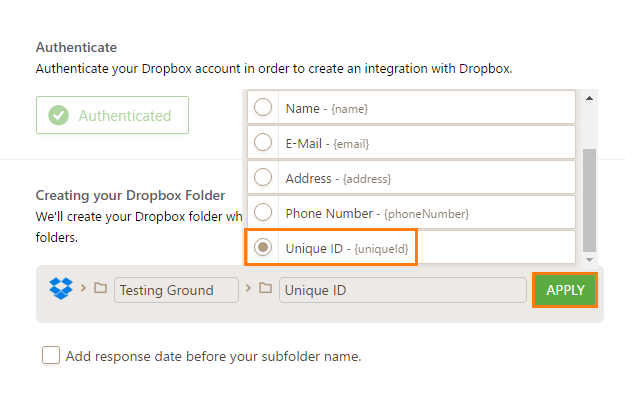Pick the Phone Number radio option
This screenshot has width=639, height=406.
click(x=263, y=212)
